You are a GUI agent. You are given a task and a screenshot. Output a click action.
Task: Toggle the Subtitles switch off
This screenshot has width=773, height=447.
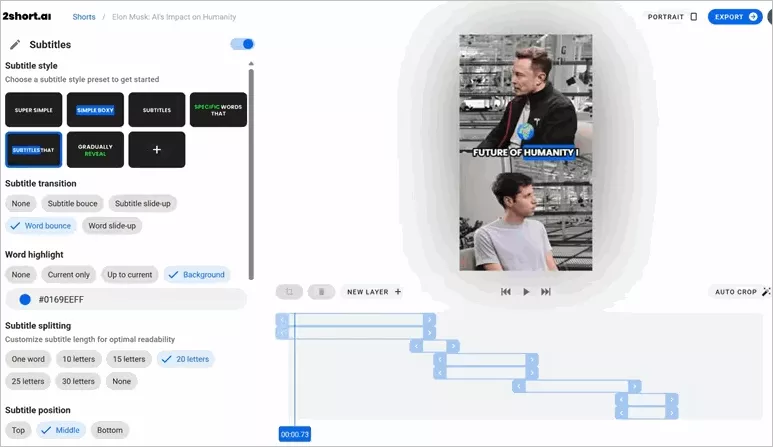[243, 44]
